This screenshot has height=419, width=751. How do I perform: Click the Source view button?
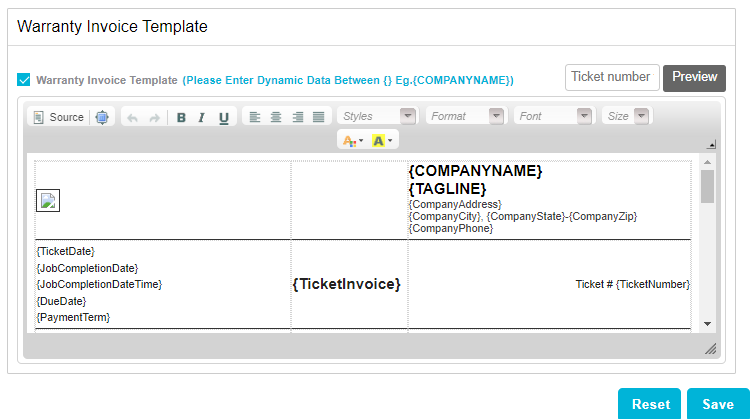click(58, 117)
